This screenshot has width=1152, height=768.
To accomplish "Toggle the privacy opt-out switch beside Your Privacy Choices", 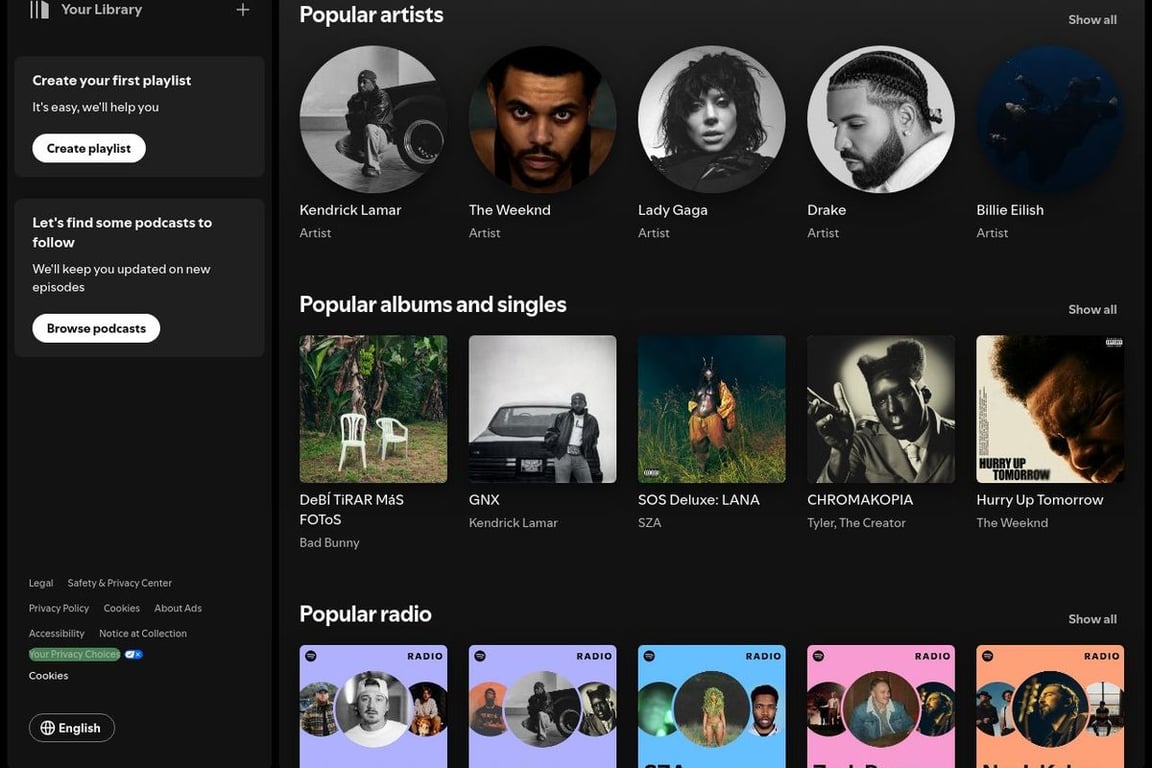I will [134, 653].
